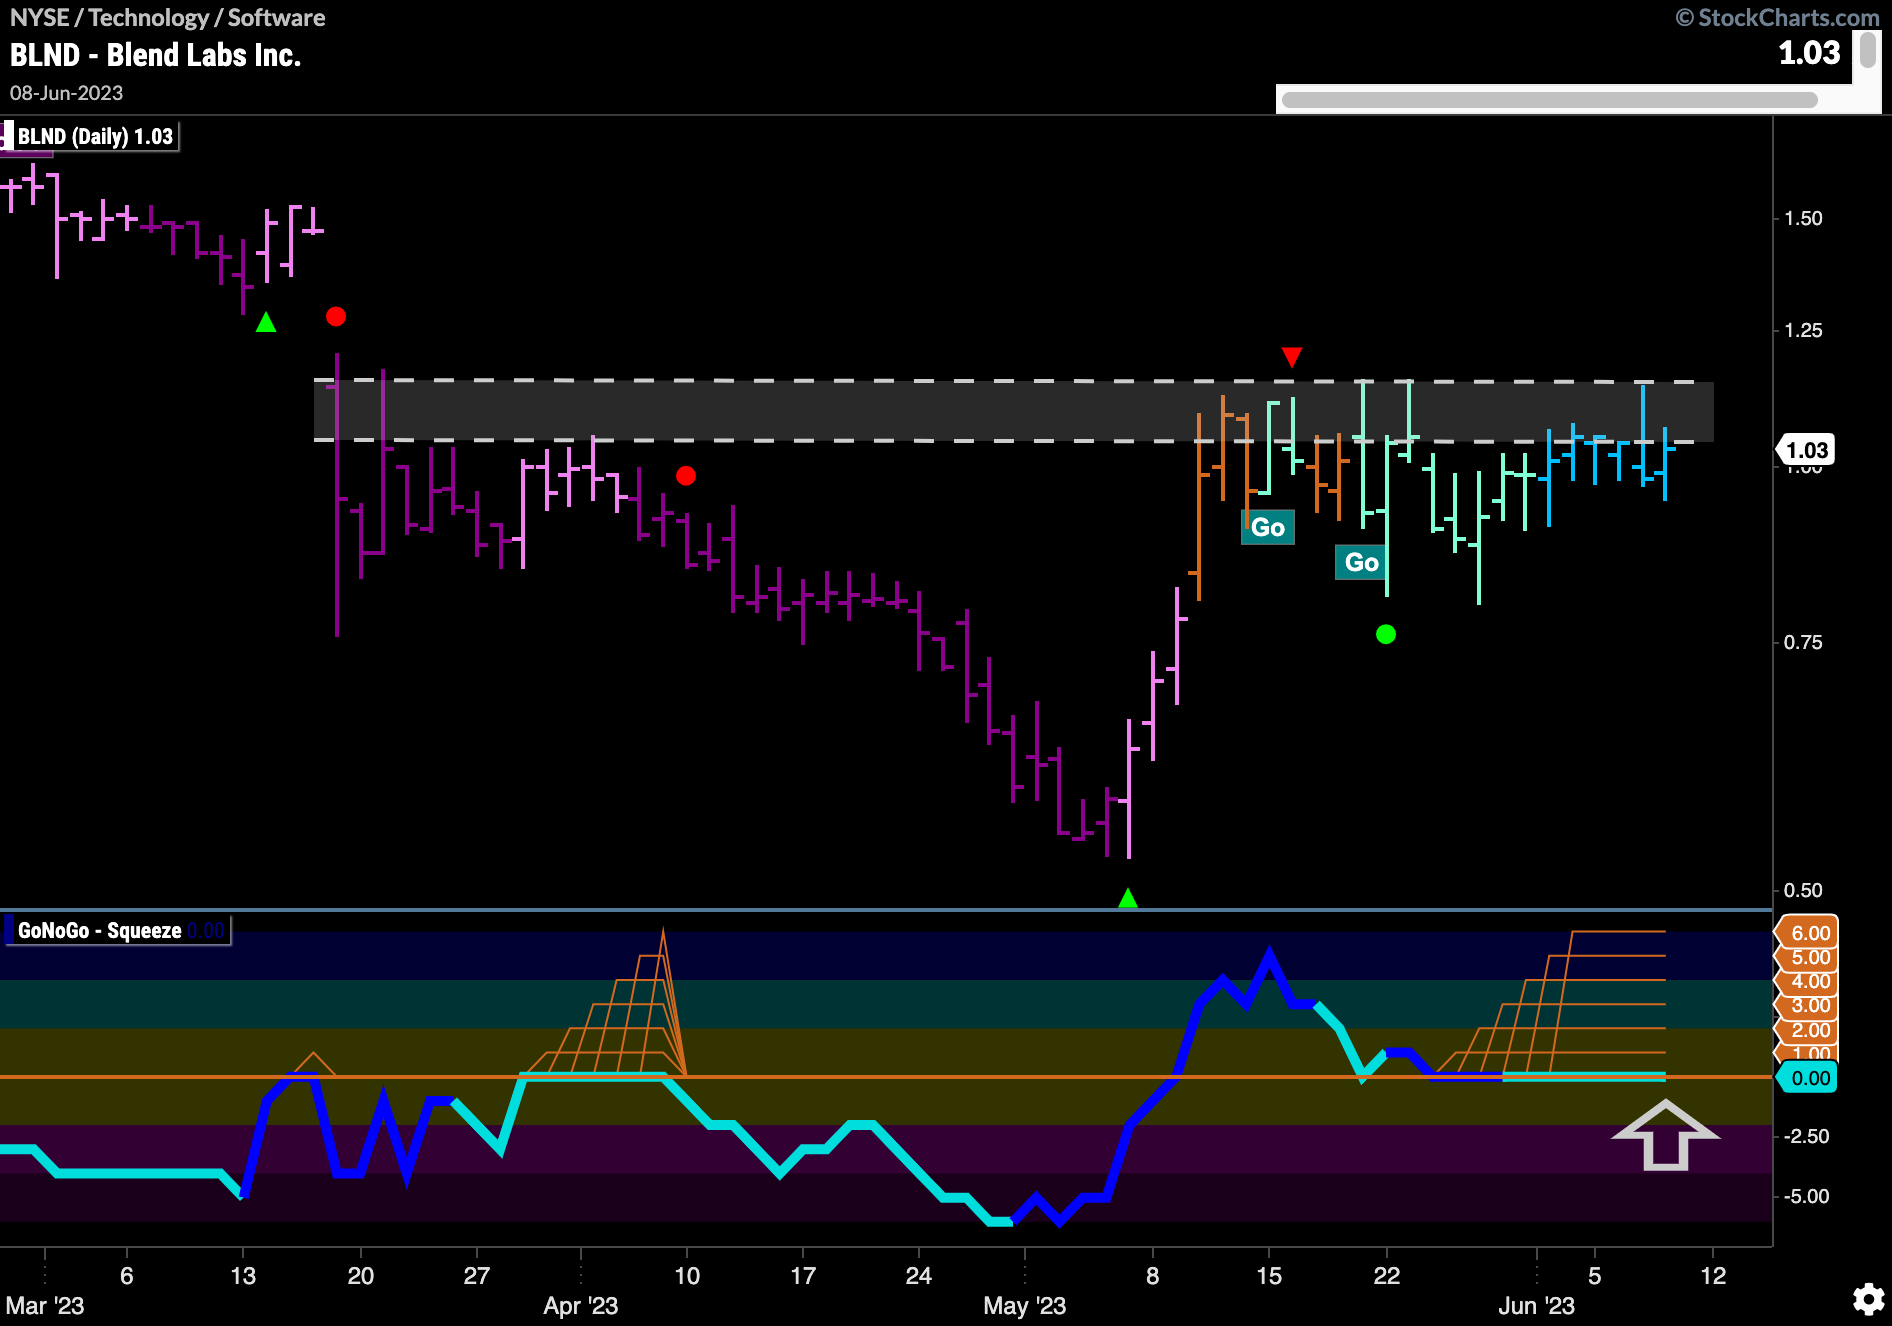Click the date tick label 17
1892x1326 pixels.
[x=803, y=1276]
